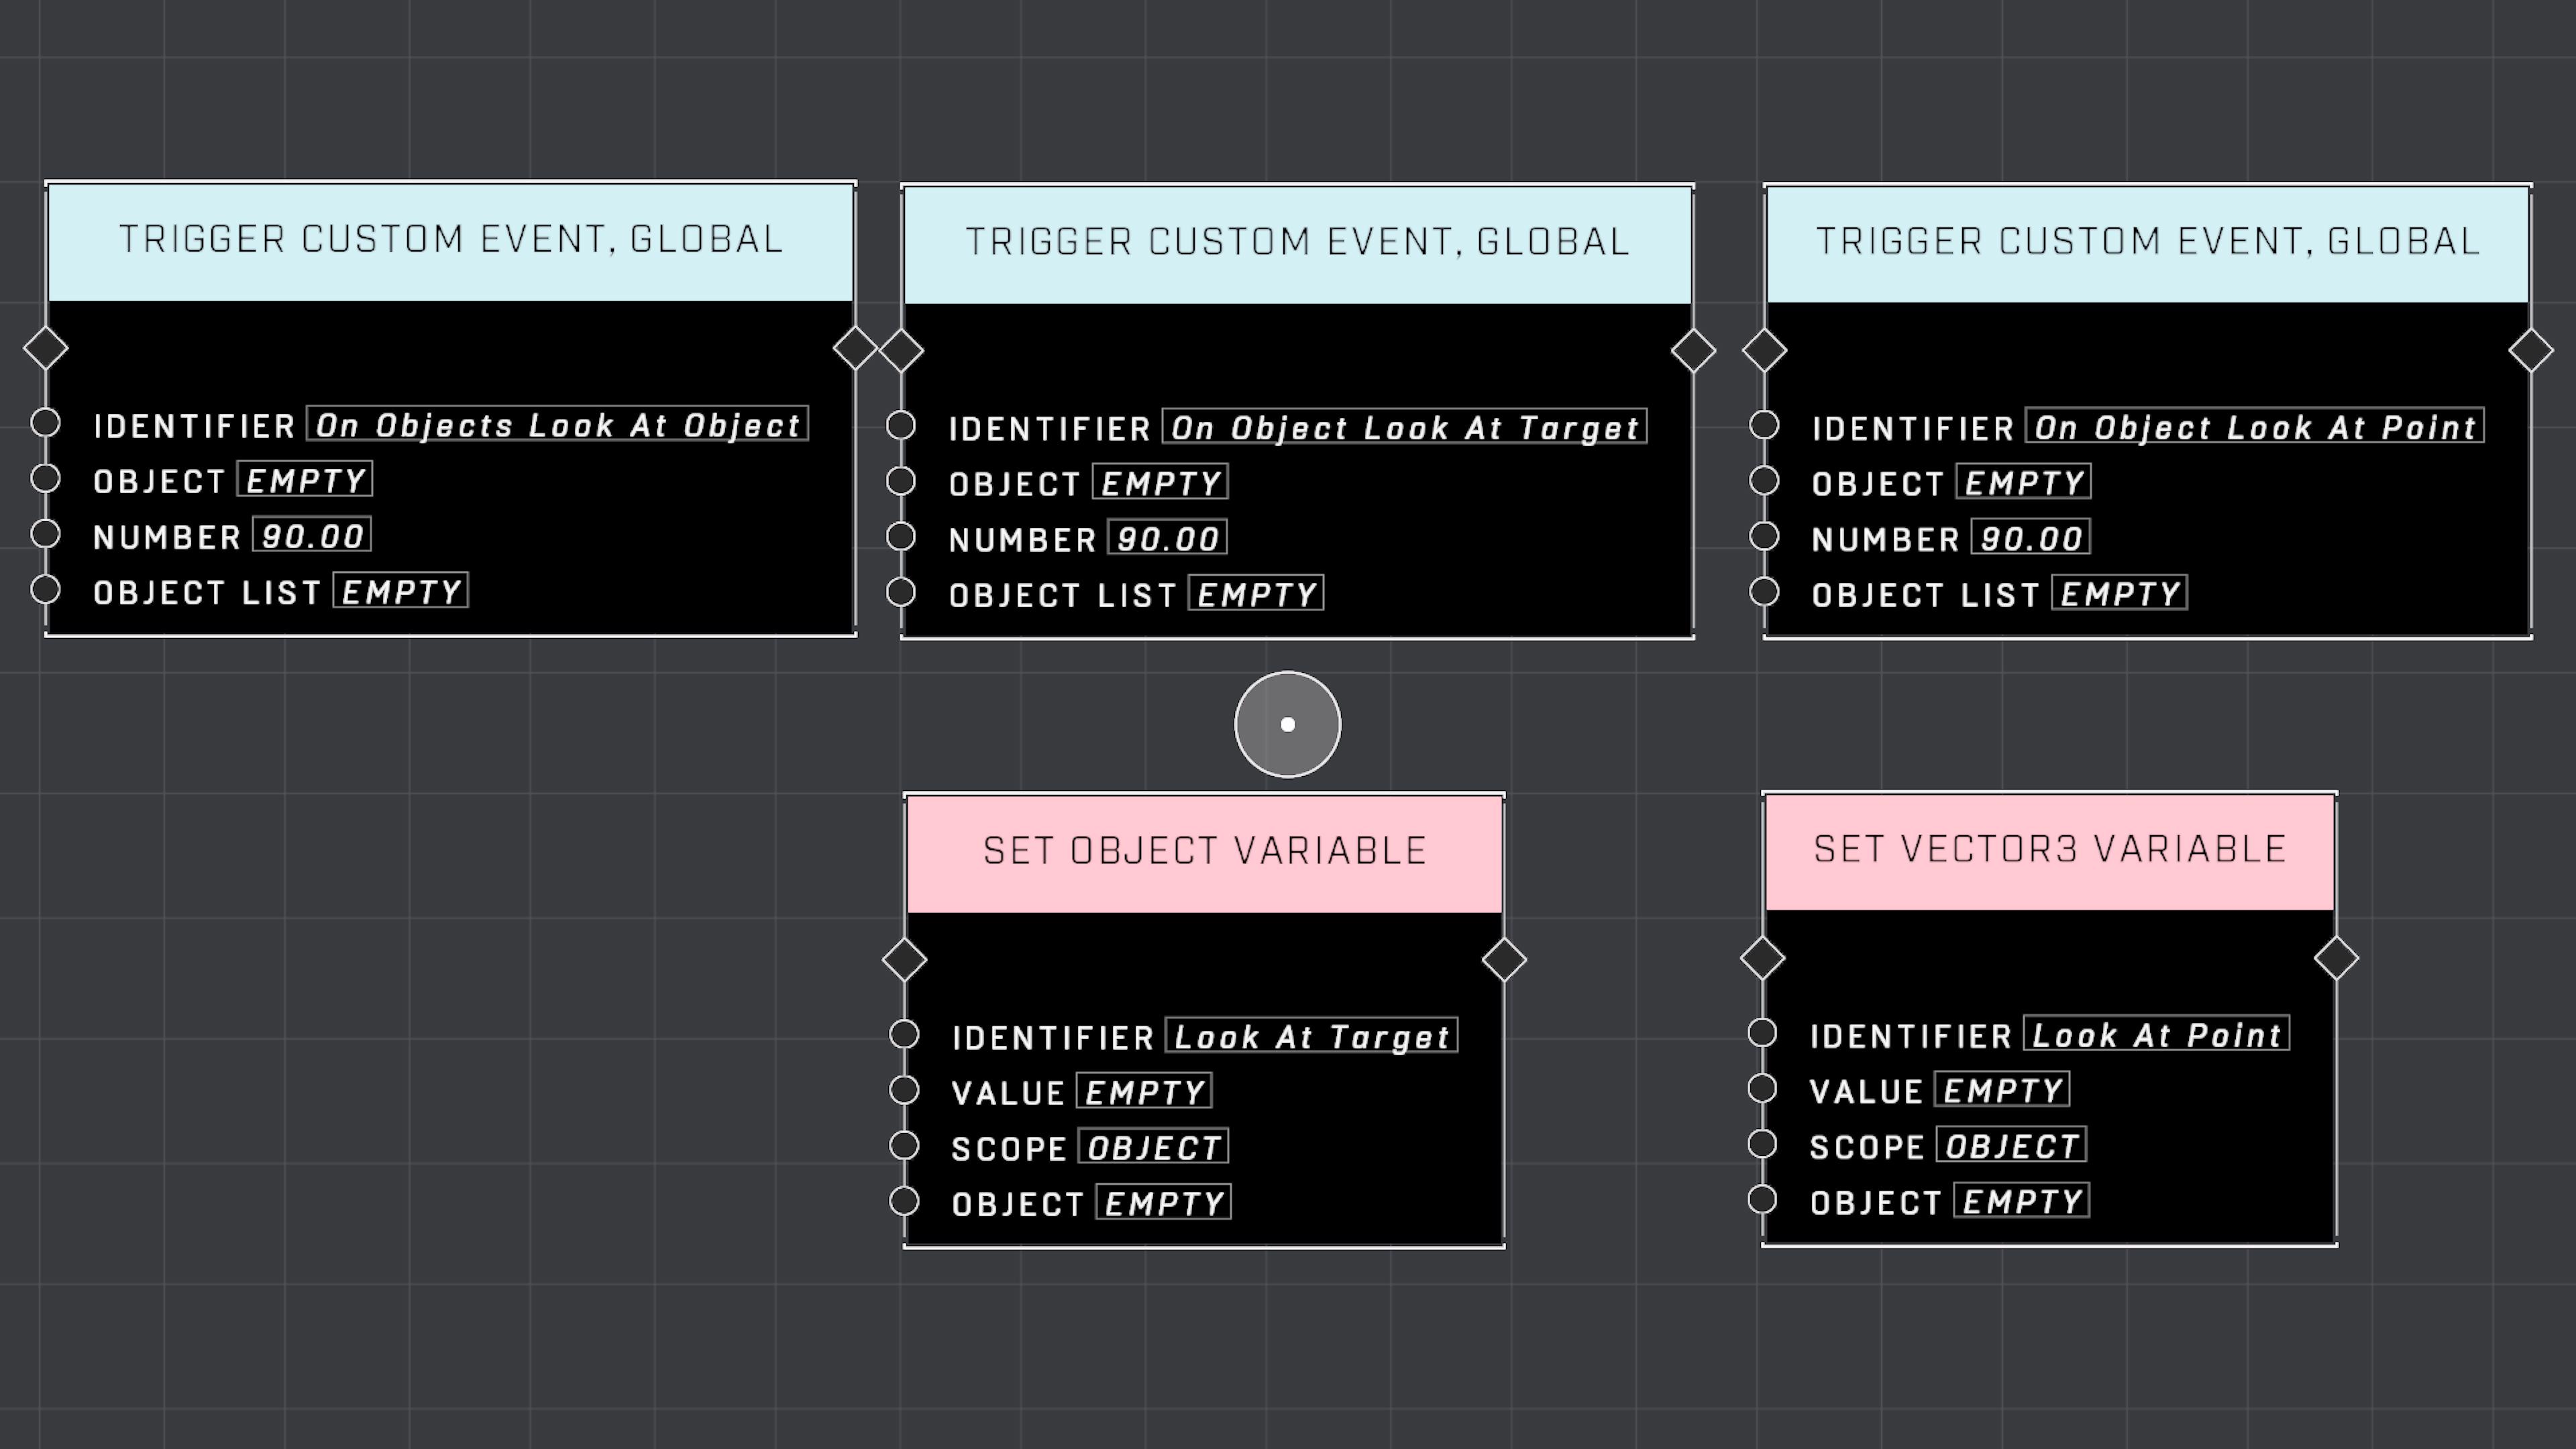Open Value EMPTY field on Set Object Variable node
2576x1449 pixels.
(1145, 1091)
